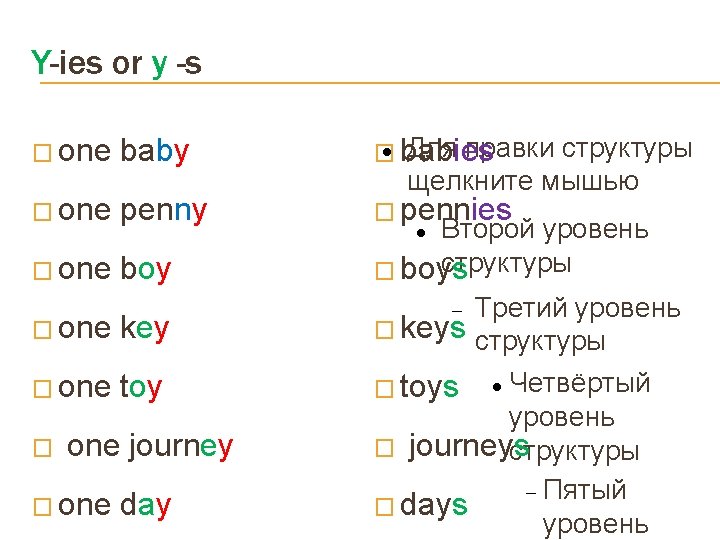
Task: Select the slide title 'Y-ies or y -s'
Action: 116,63
